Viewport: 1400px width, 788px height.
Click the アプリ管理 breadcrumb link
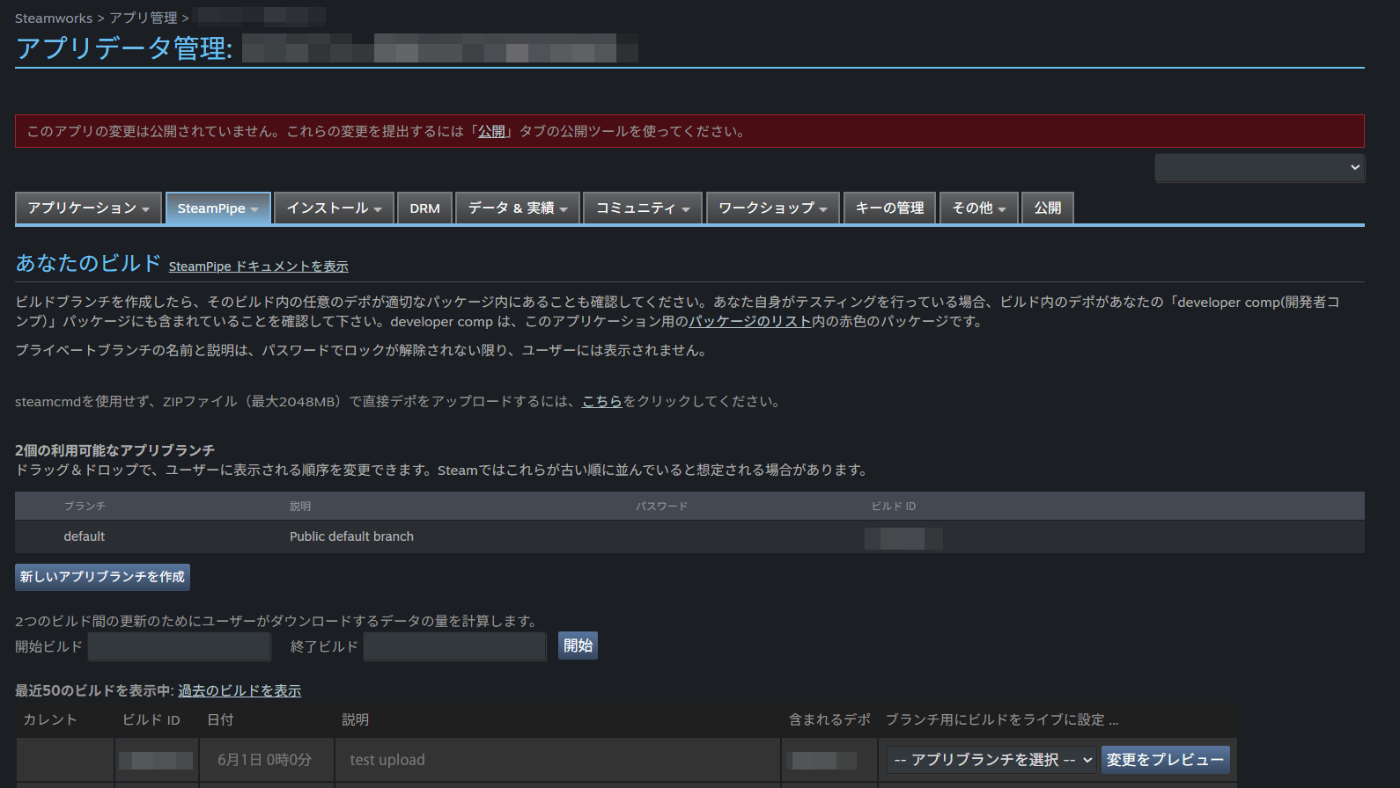143,18
